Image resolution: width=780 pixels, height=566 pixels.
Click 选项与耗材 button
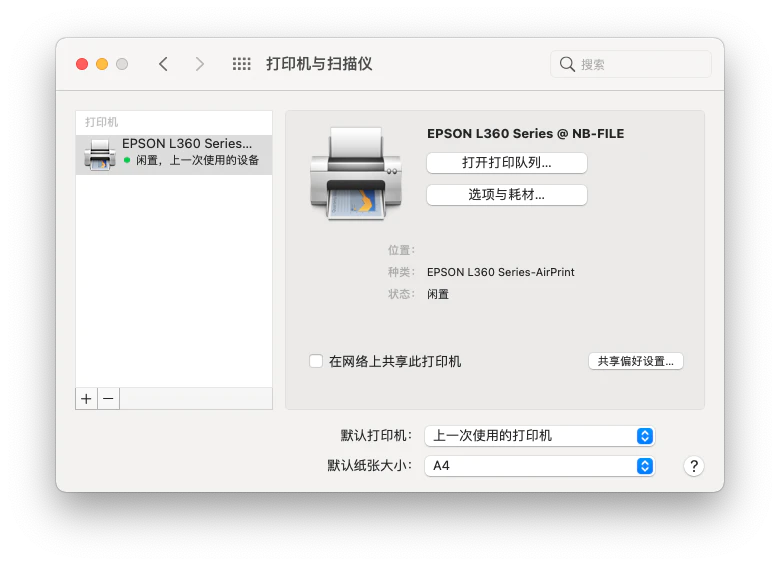(x=506, y=195)
